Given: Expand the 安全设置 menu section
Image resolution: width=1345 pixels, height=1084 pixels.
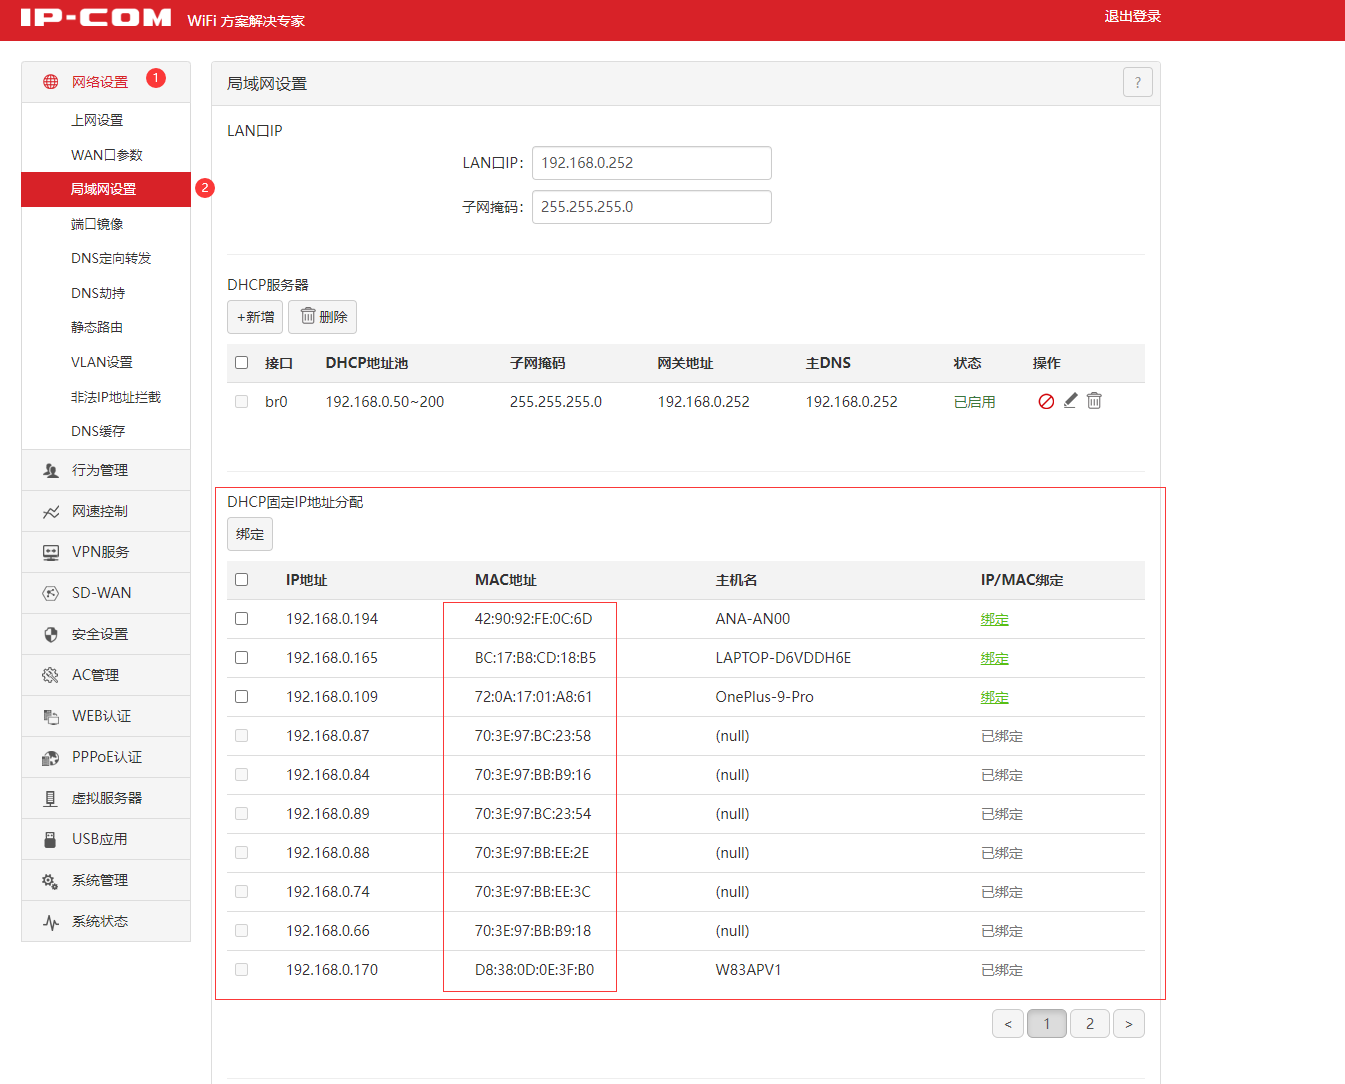Looking at the screenshot, I should coord(106,634).
